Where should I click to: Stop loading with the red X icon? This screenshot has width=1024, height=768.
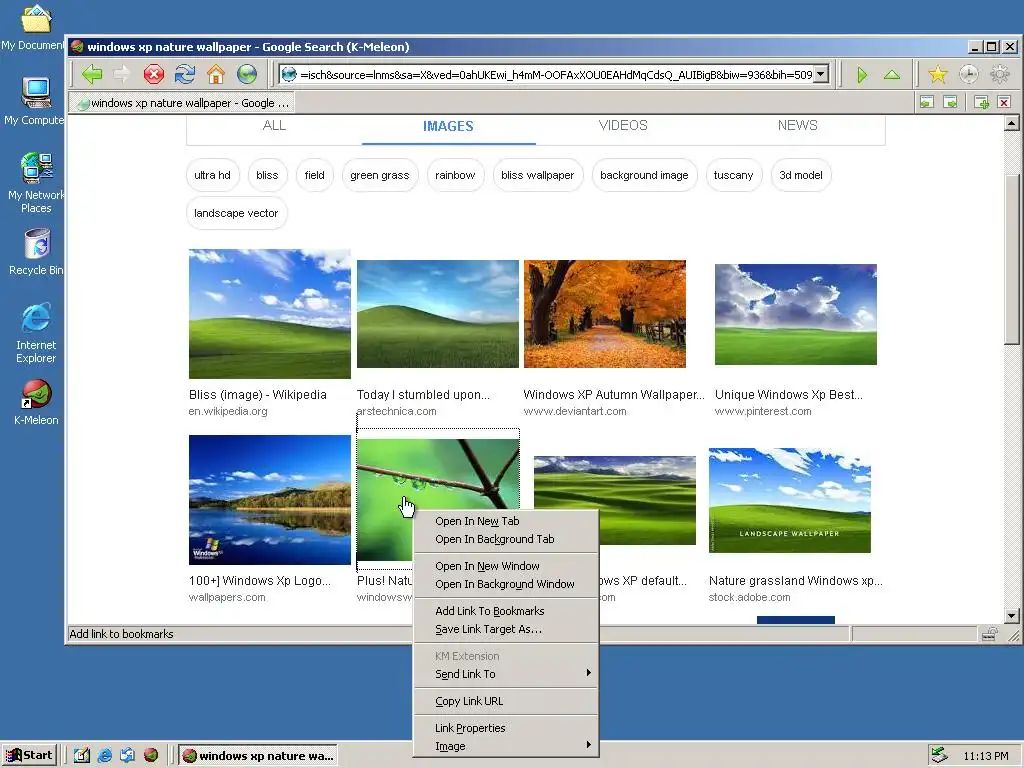[x=153, y=74]
